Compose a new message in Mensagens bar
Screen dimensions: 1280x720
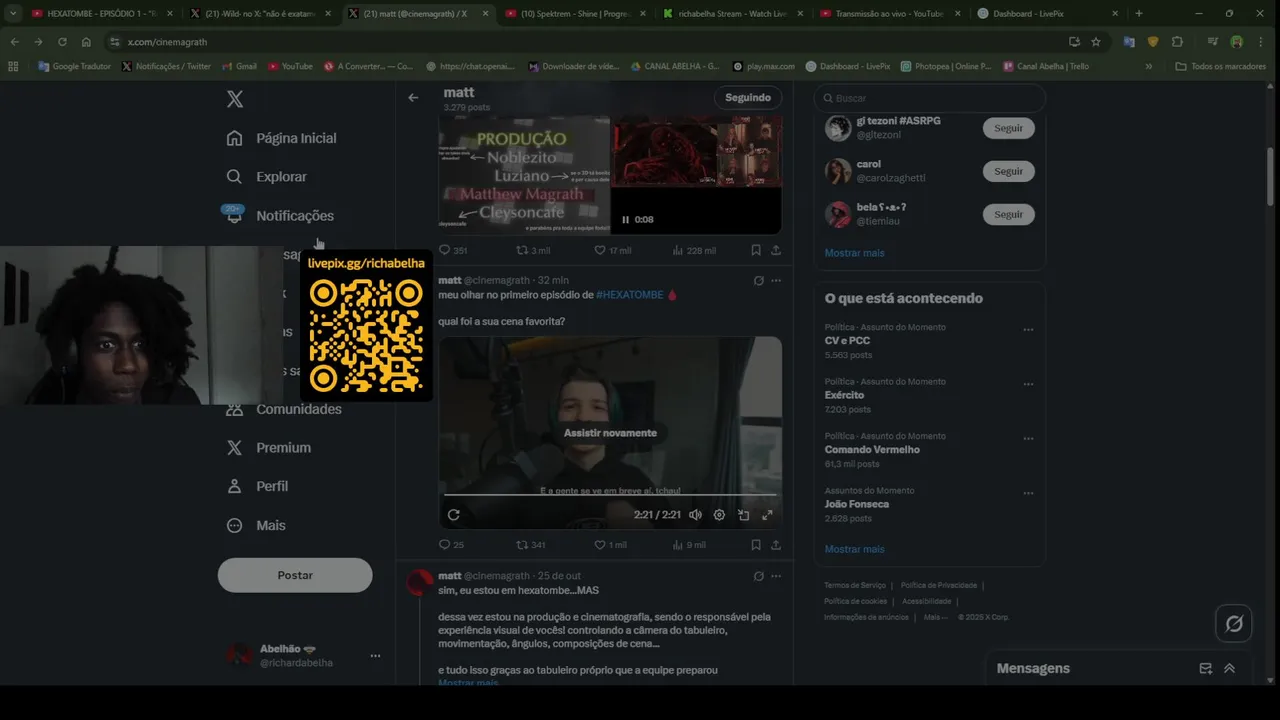coord(1205,669)
